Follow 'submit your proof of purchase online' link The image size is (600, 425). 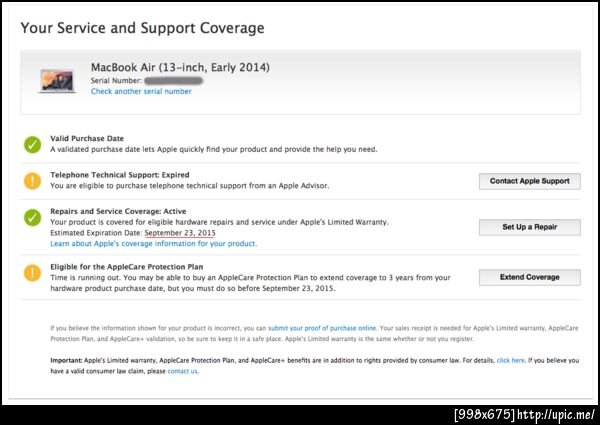[322, 328]
